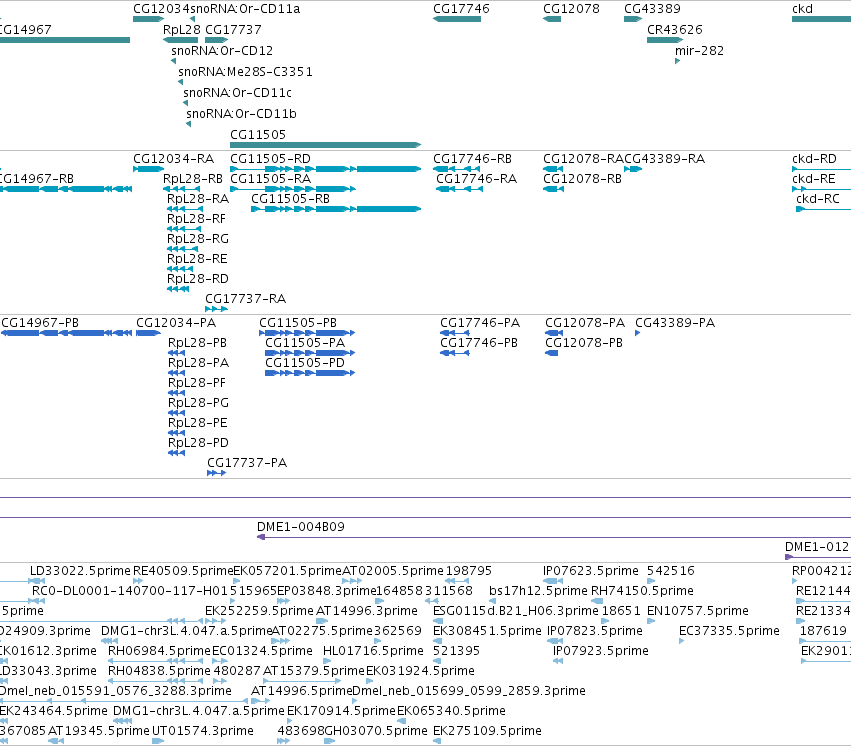Select transcript CG12078-RB label

point(582,178)
